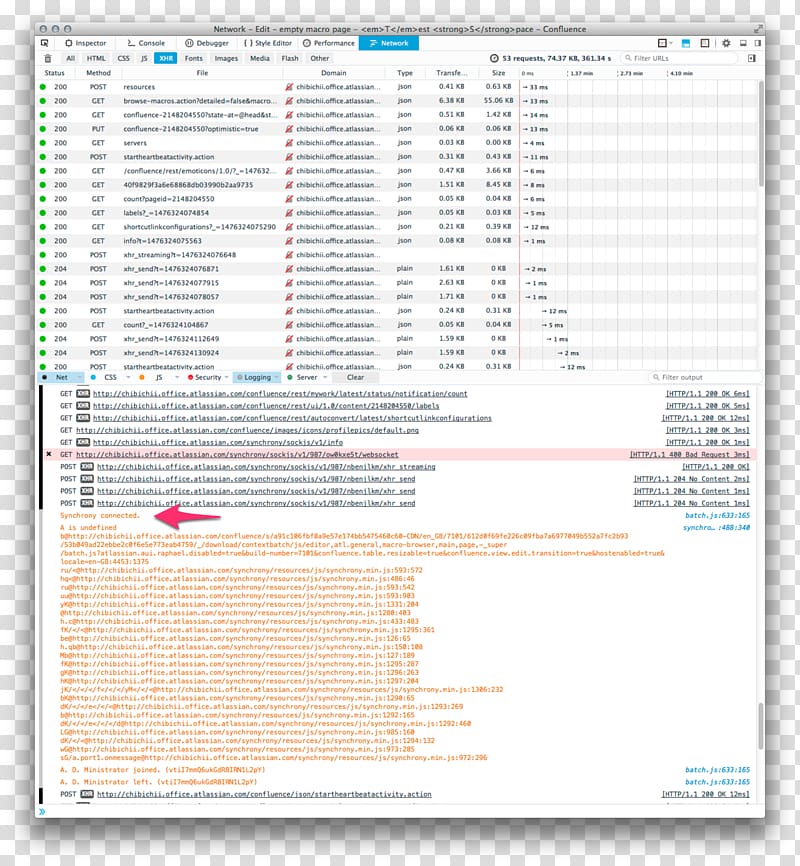Toggle the split console icon
This screenshot has height=866, width=800.
[x=686, y=43]
